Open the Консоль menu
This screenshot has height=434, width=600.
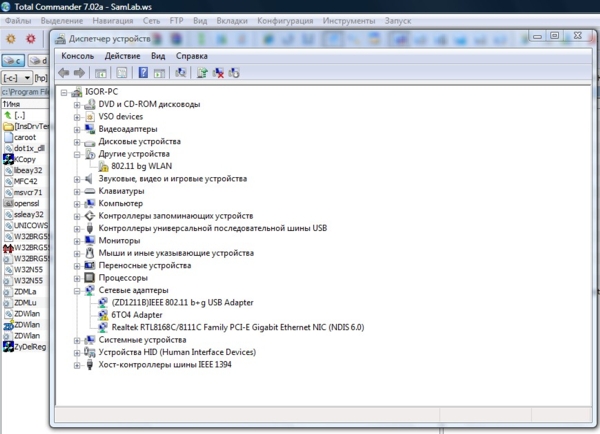point(77,56)
